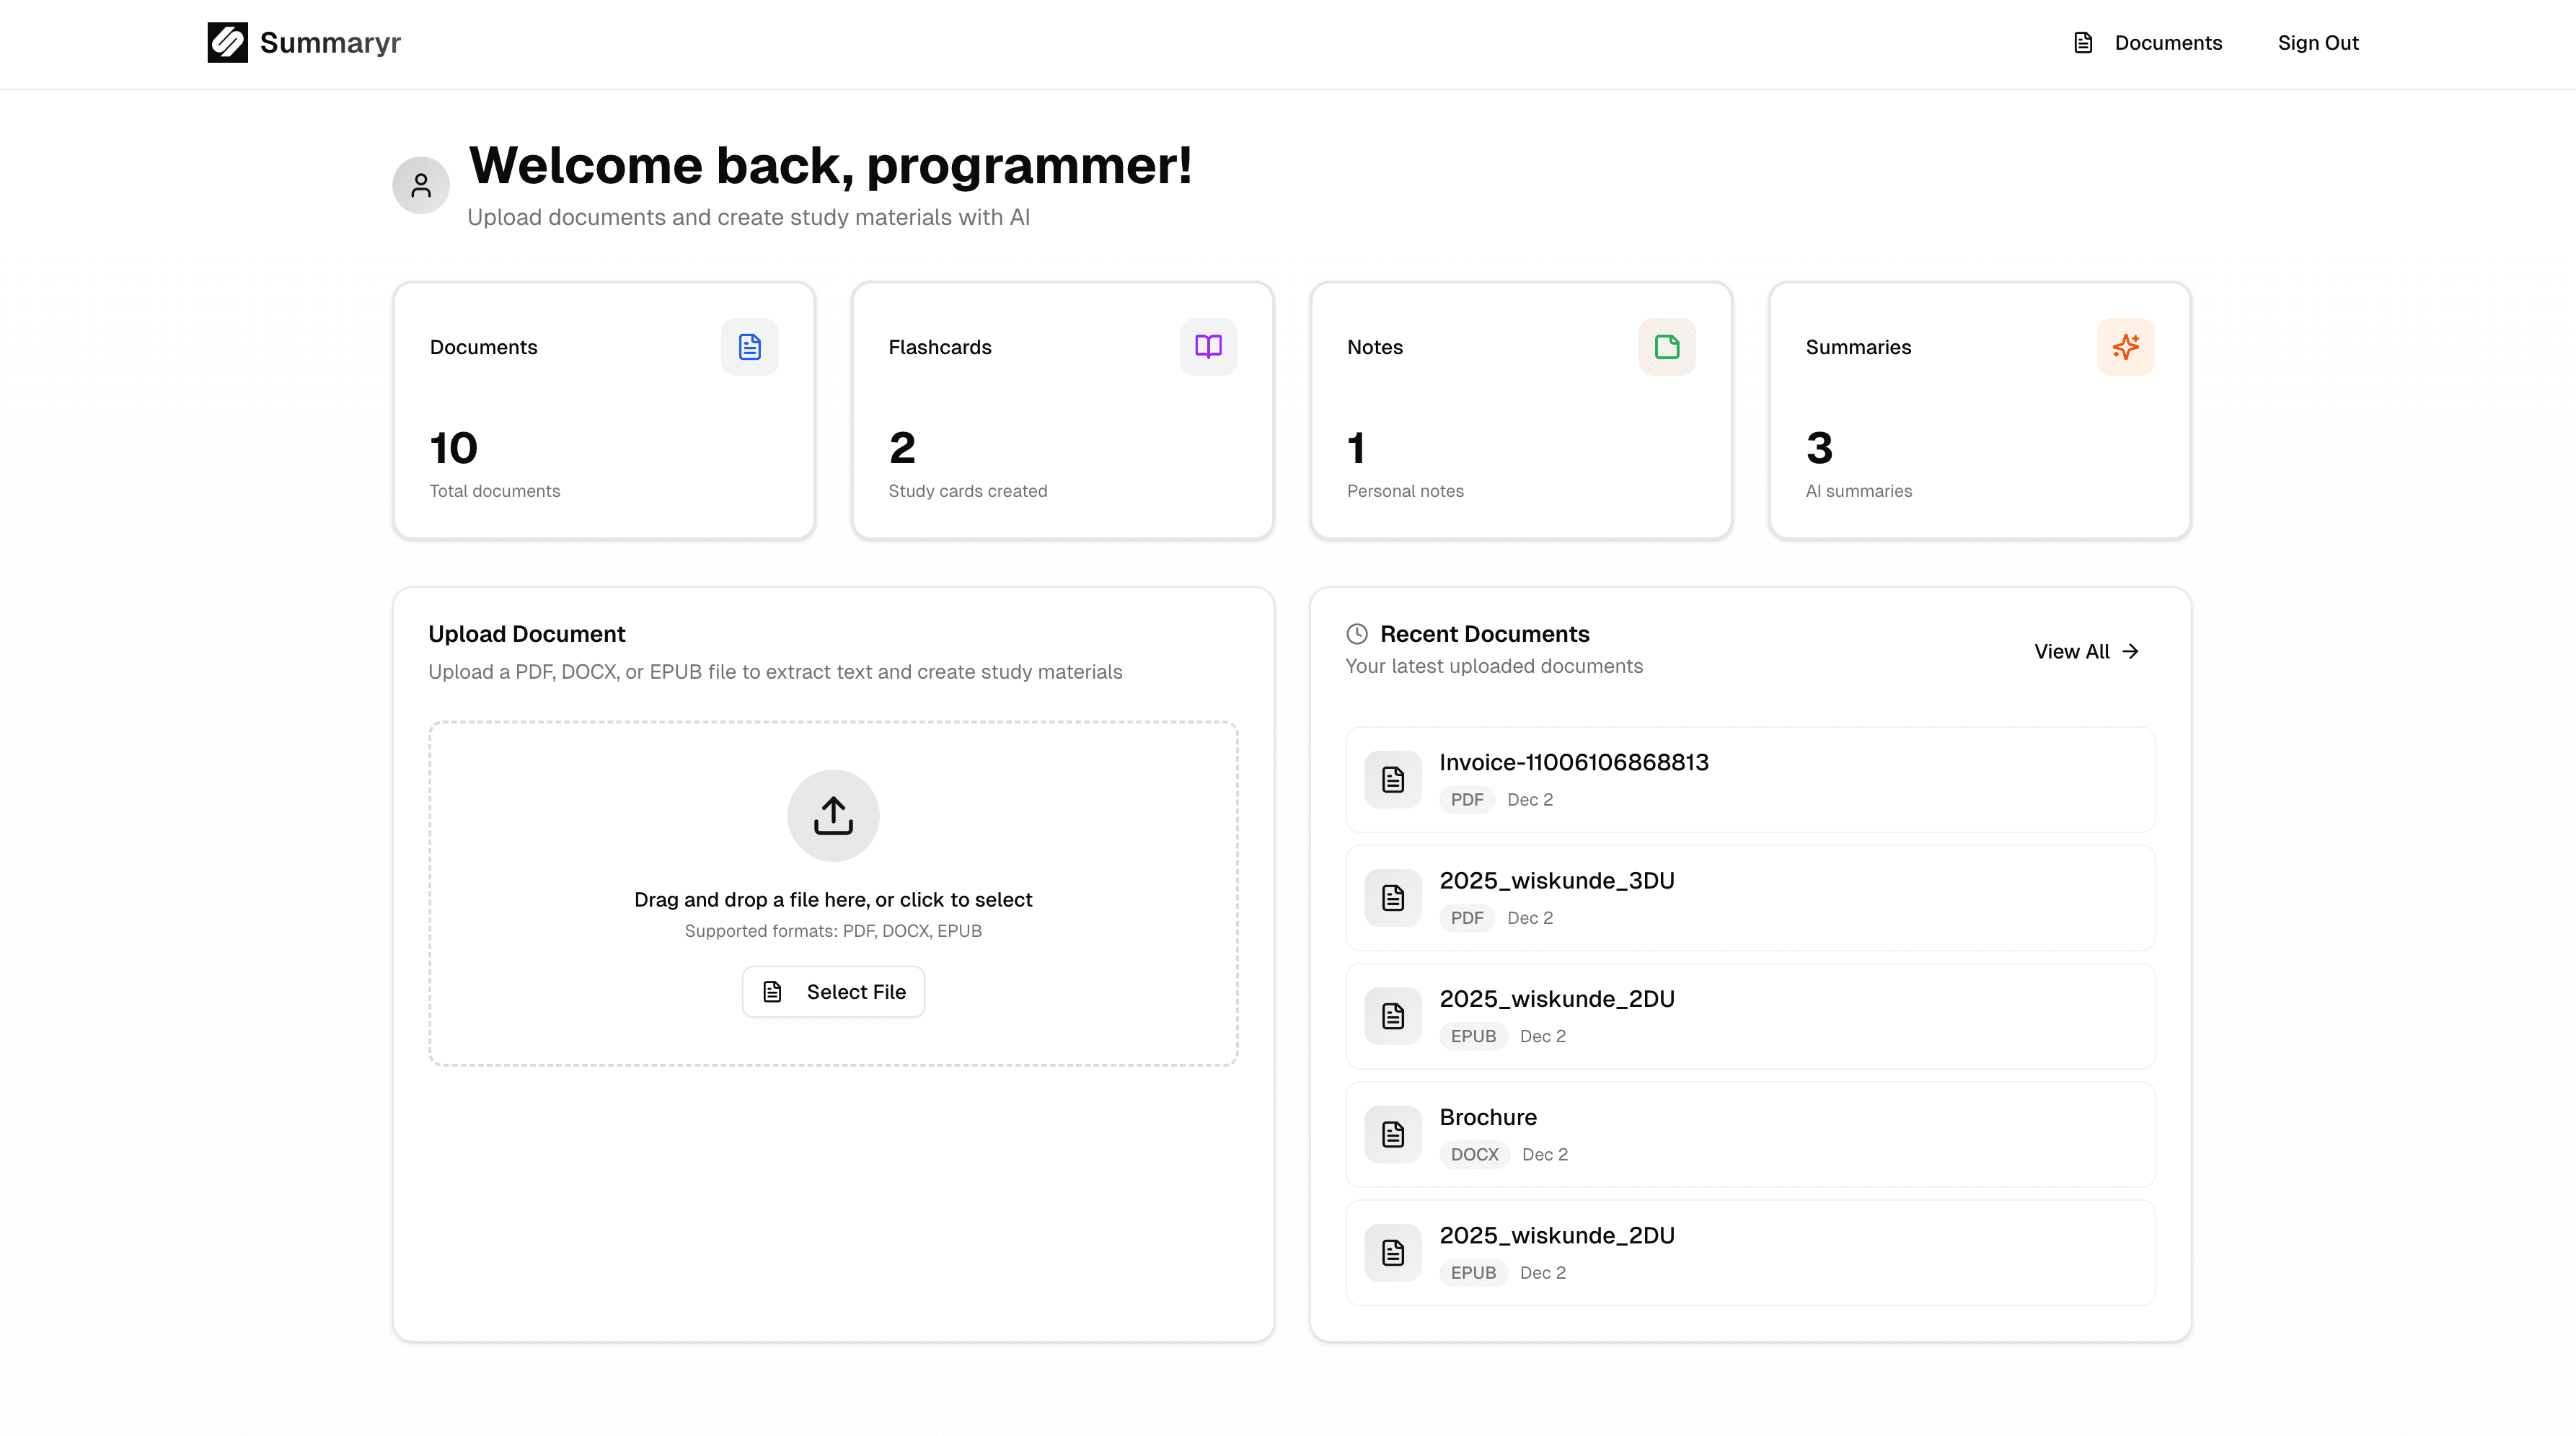
Task: Click the file icon beside Invoice-11006106868813
Action: pos(1392,778)
